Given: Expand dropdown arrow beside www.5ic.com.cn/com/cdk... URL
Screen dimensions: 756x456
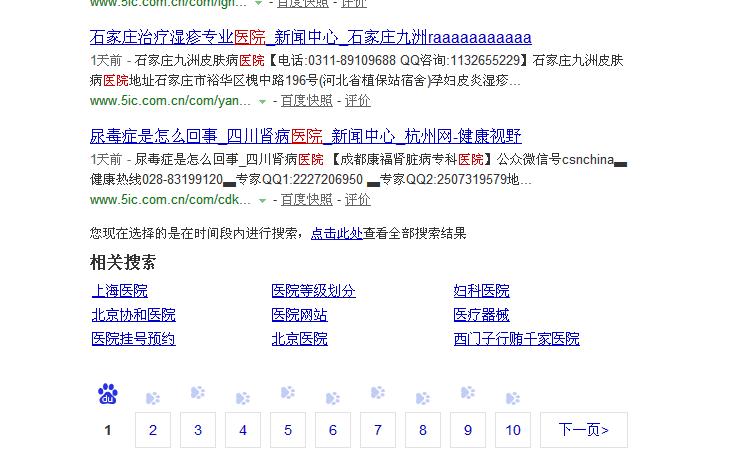Looking at the screenshot, I should pyautogui.click(x=263, y=201).
